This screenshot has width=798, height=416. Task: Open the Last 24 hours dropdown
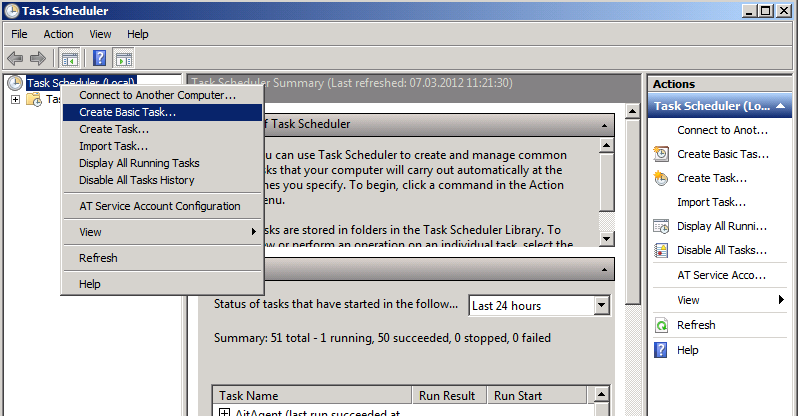pos(601,305)
